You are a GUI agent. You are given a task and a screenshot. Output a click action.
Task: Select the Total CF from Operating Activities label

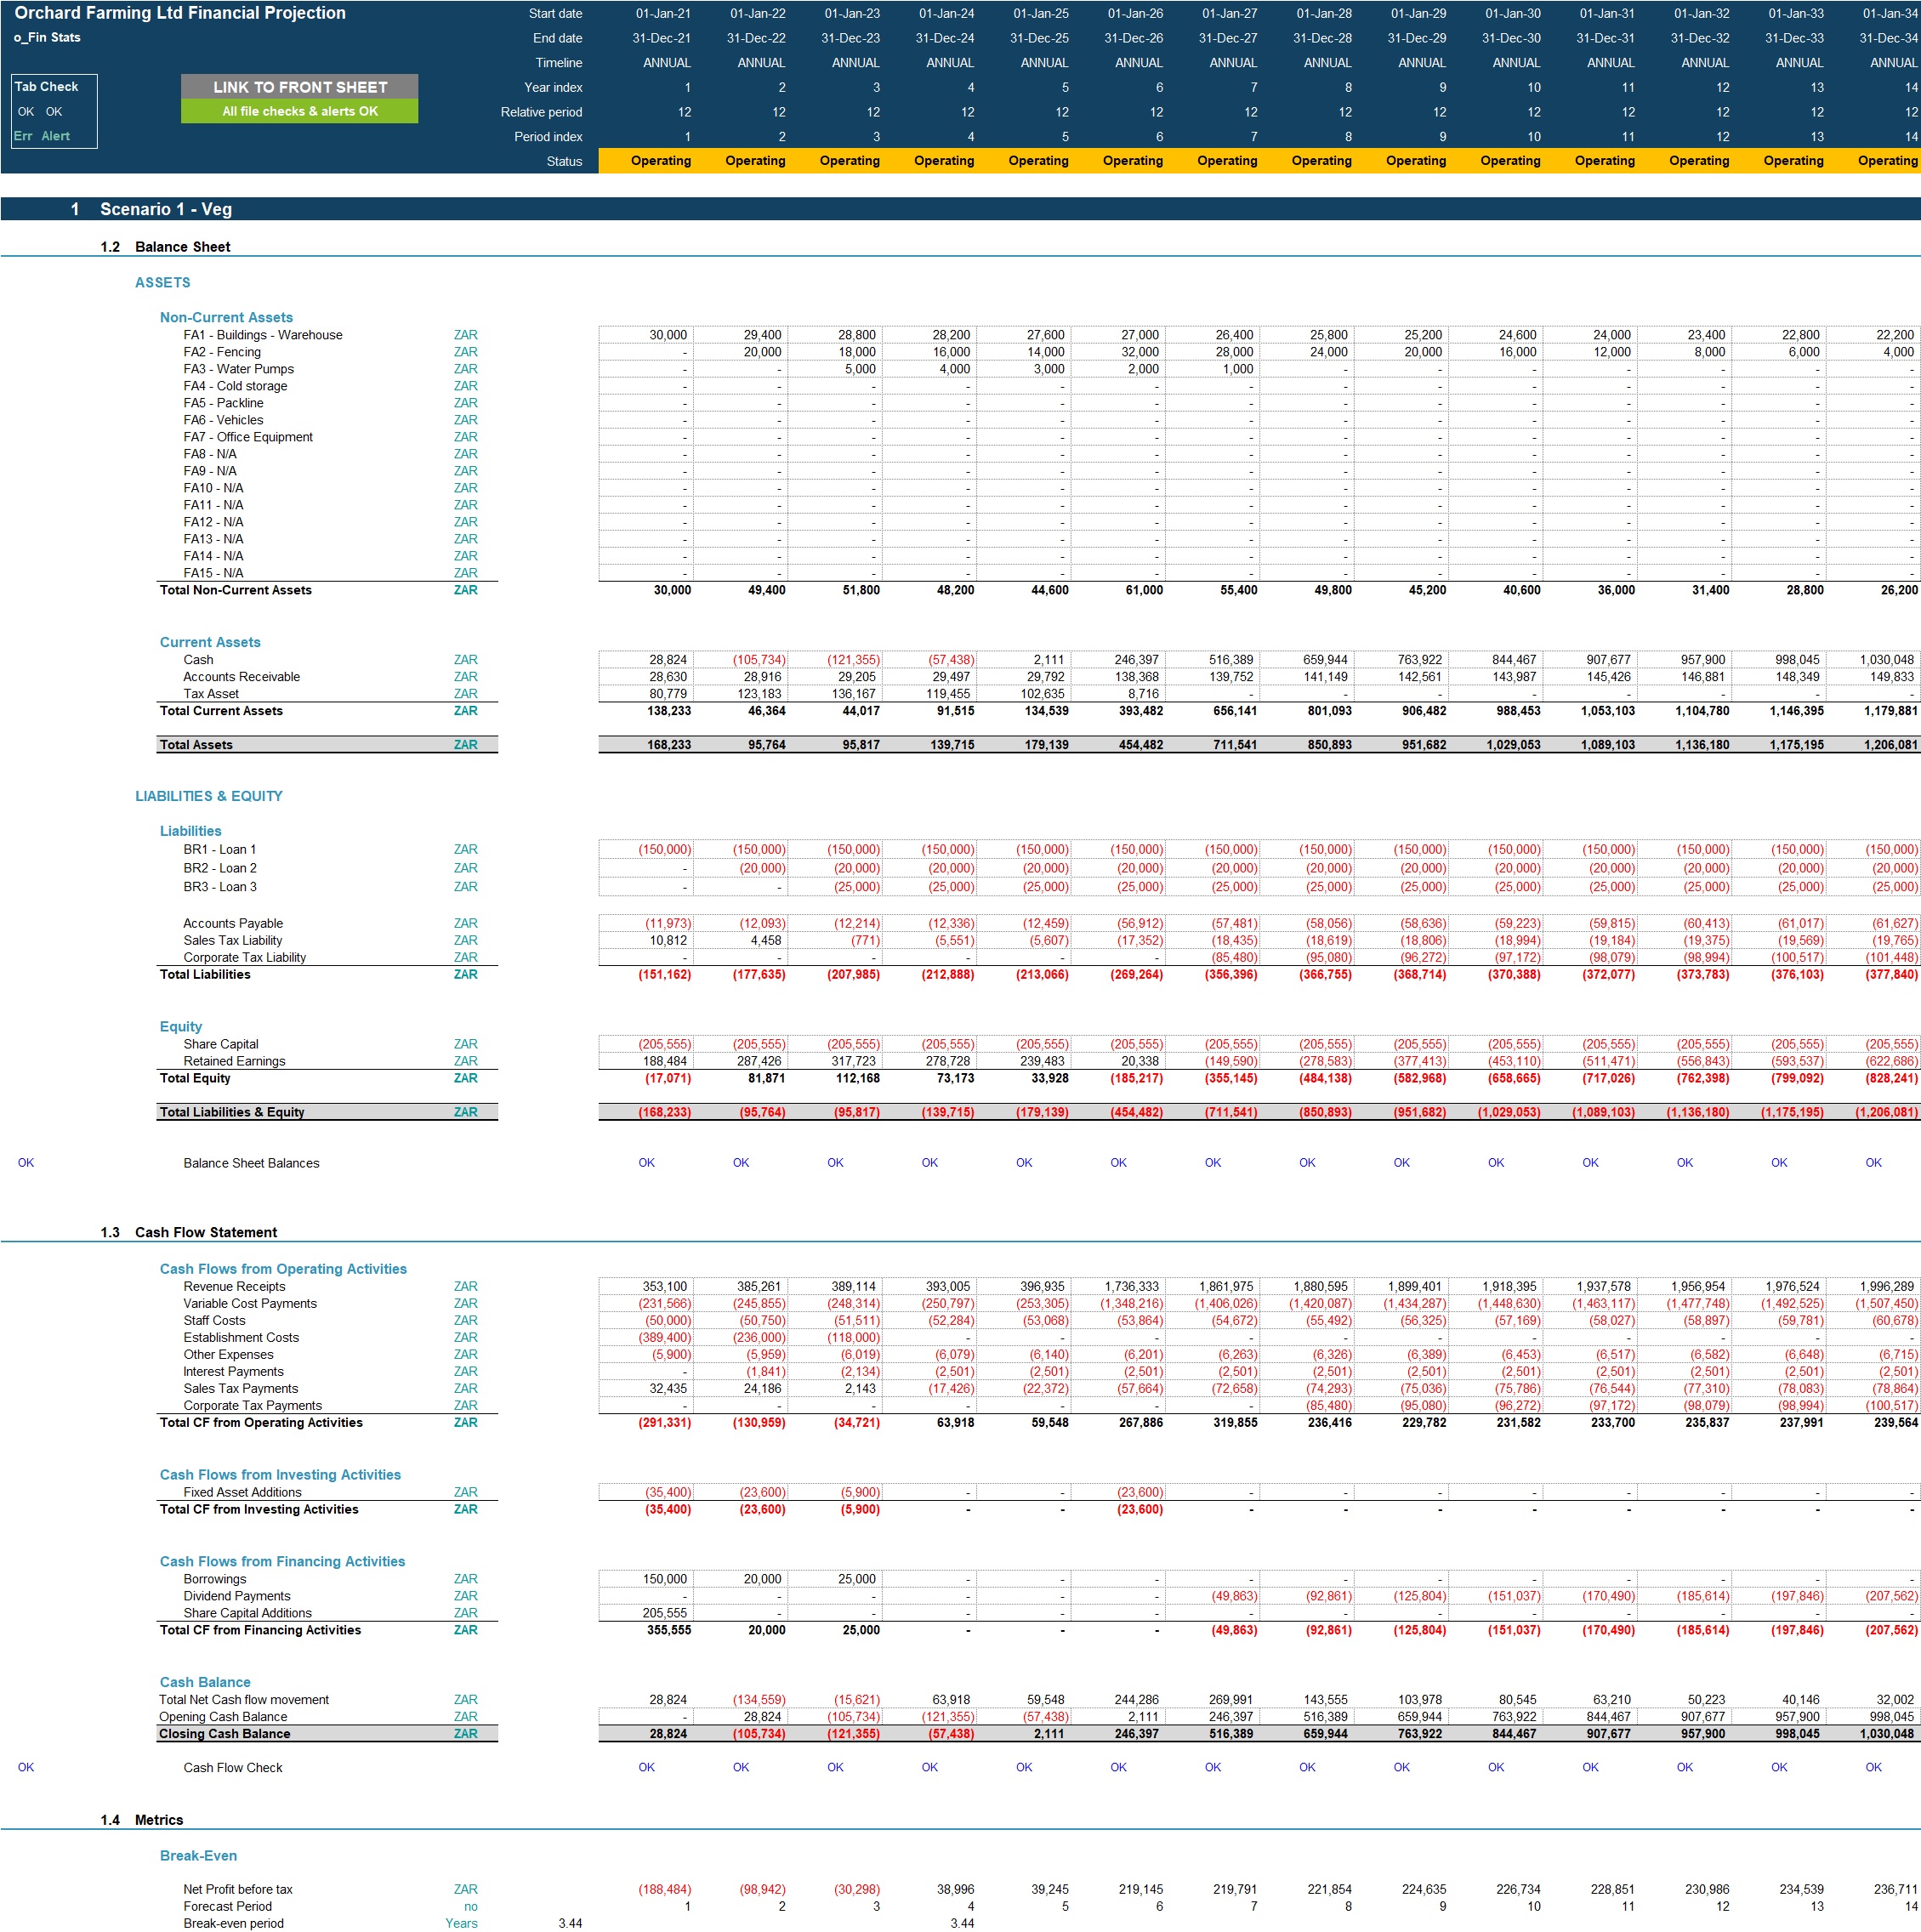pyautogui.click(x=261, y=1423)
